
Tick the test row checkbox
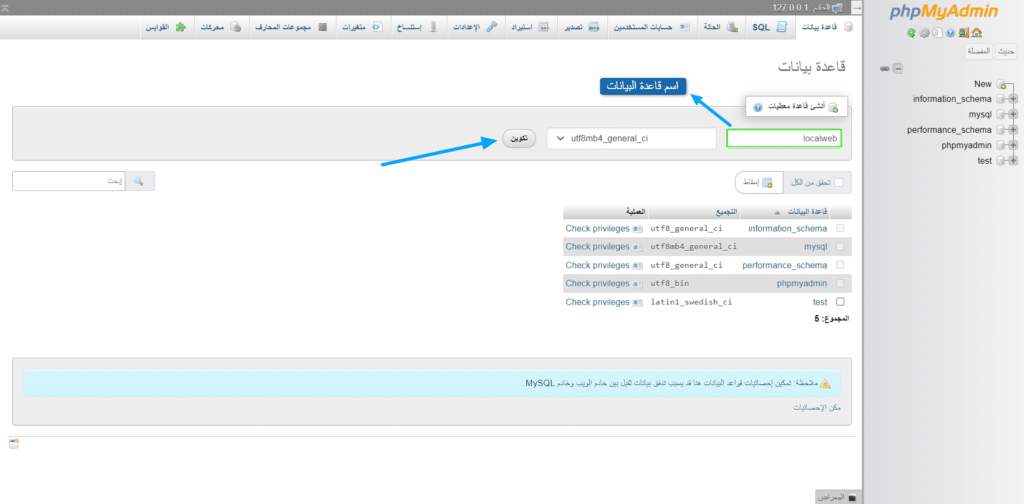[x=840, y=302]
